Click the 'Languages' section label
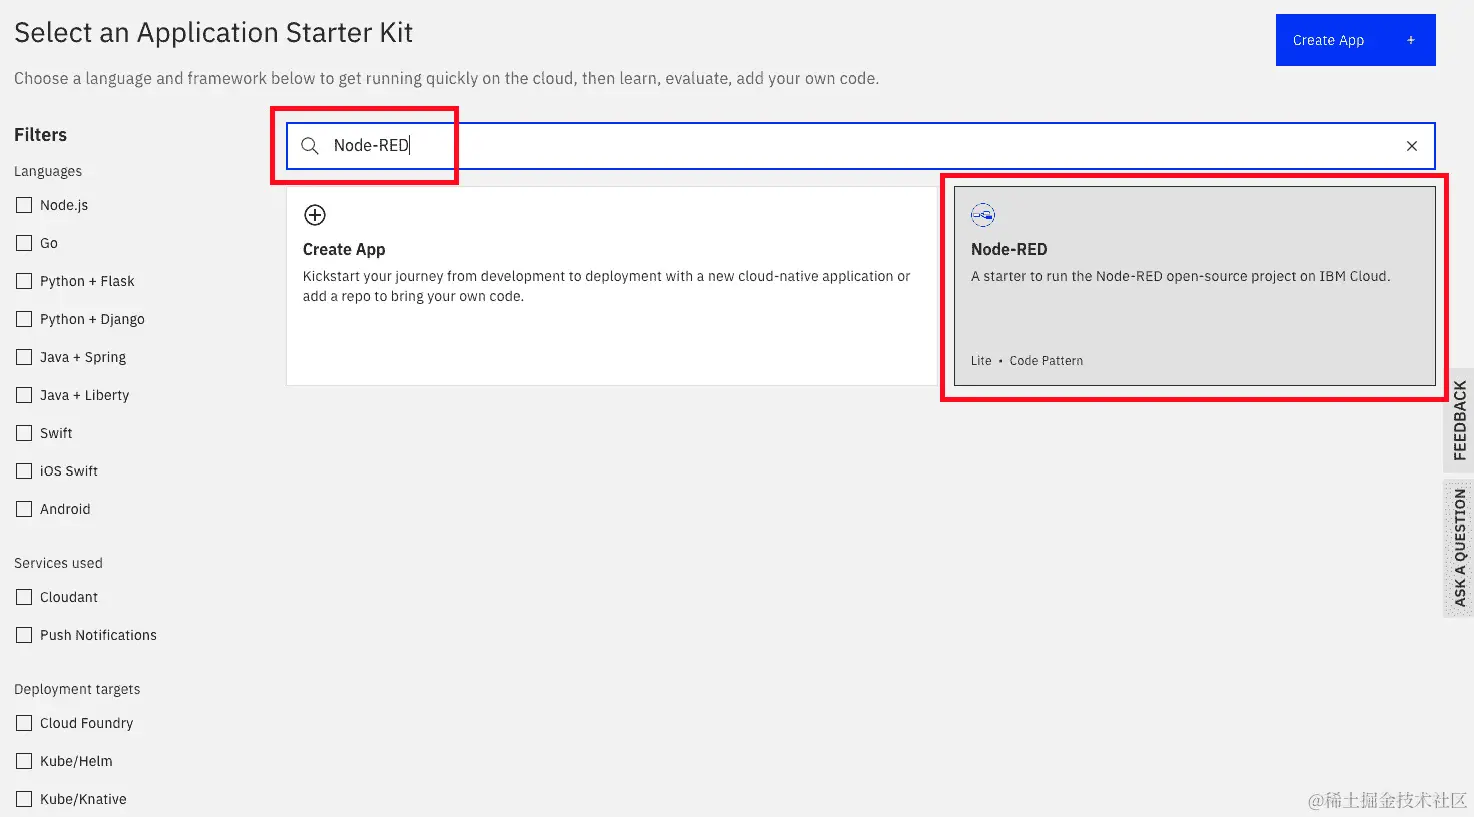1474x817 pixels. [x=48, y=171]
